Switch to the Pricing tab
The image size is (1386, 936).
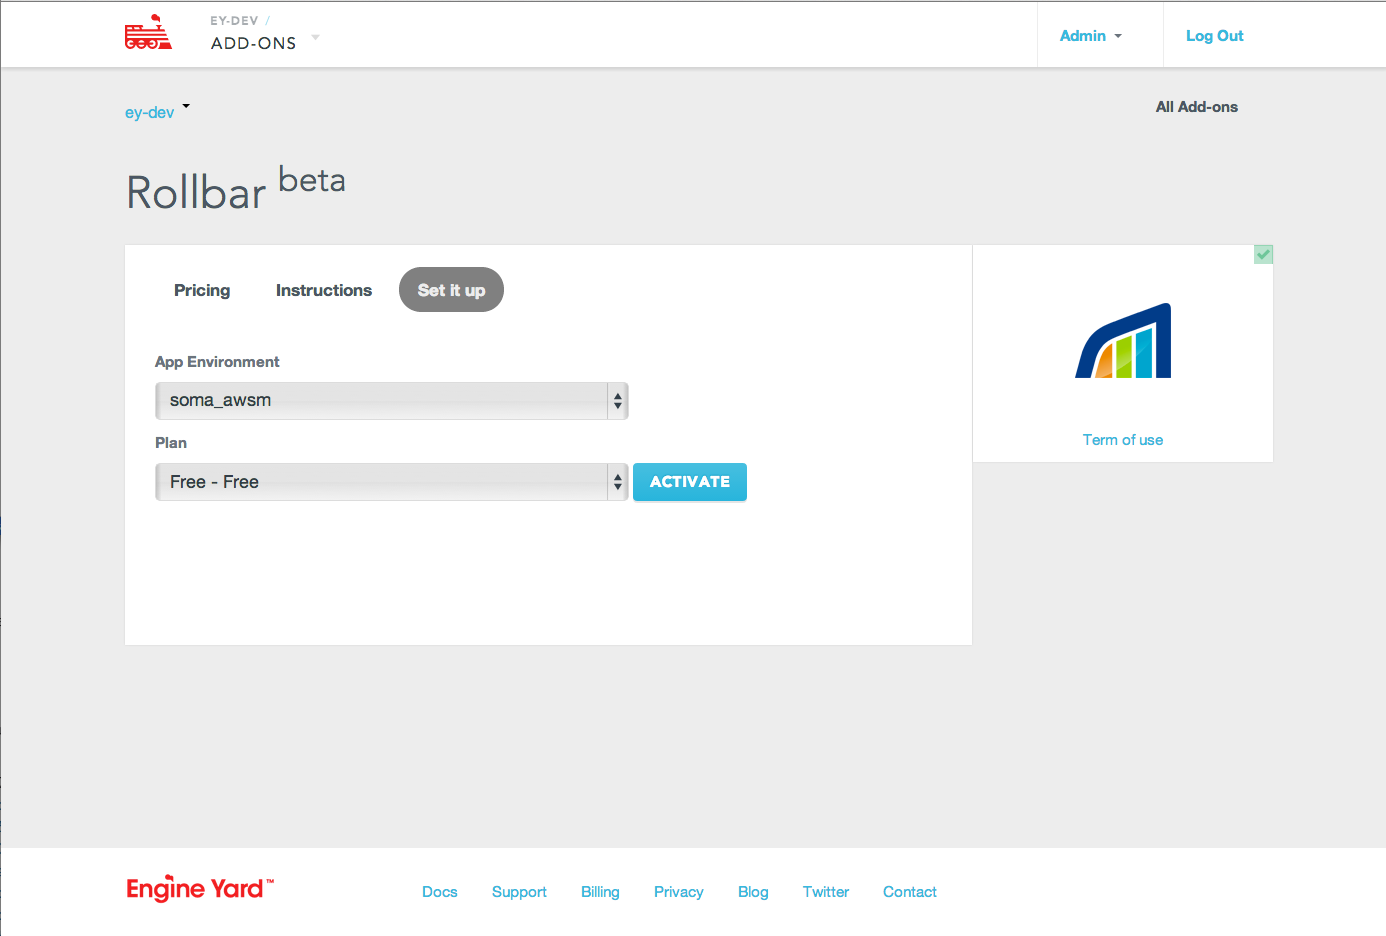202,290
